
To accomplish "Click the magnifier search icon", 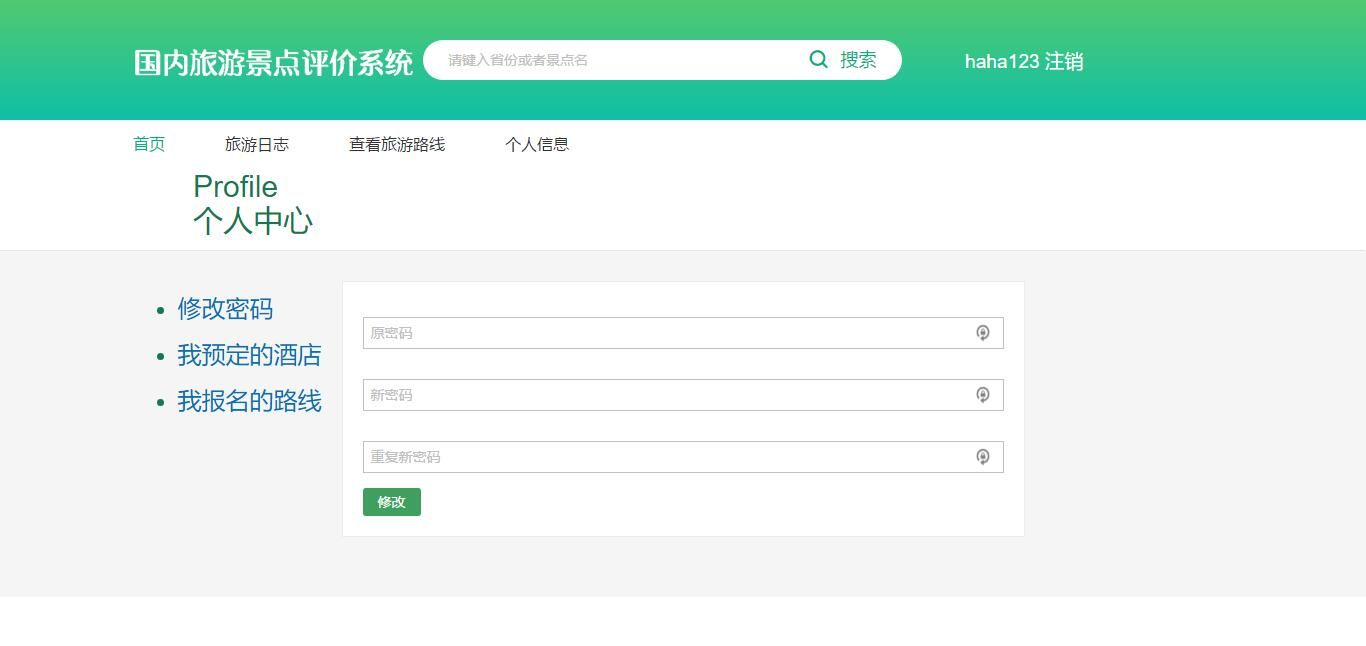I will (818, 60).
